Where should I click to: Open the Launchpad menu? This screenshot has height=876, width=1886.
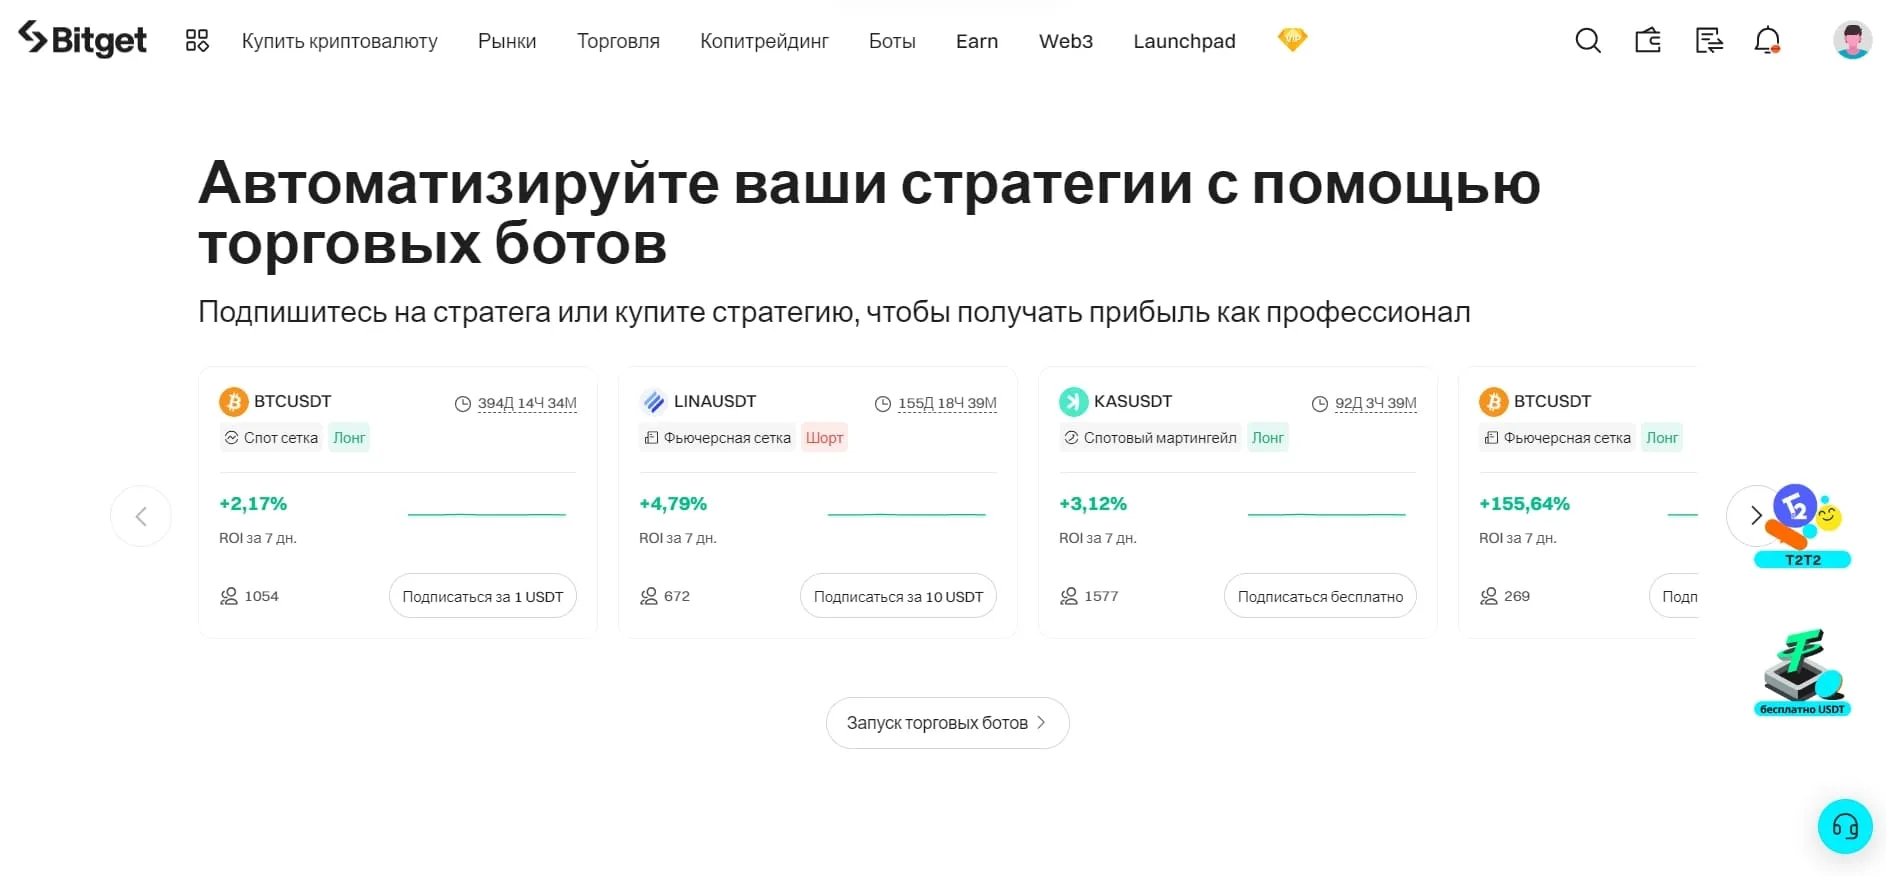pyautogui.click(x=1184, y=41)
